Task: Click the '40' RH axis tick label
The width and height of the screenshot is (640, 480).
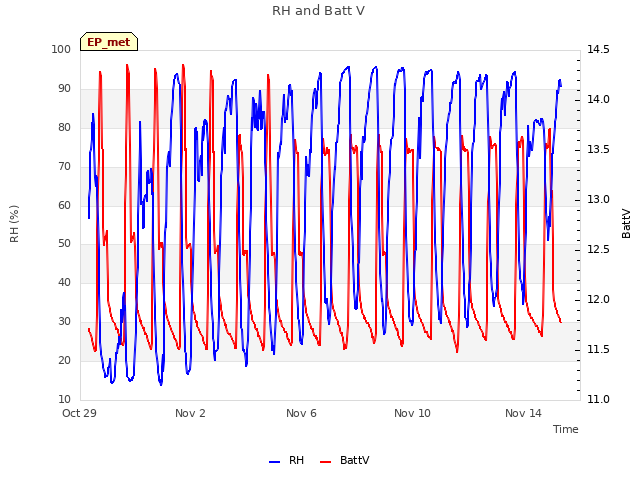Action: (x=64, y=282)
